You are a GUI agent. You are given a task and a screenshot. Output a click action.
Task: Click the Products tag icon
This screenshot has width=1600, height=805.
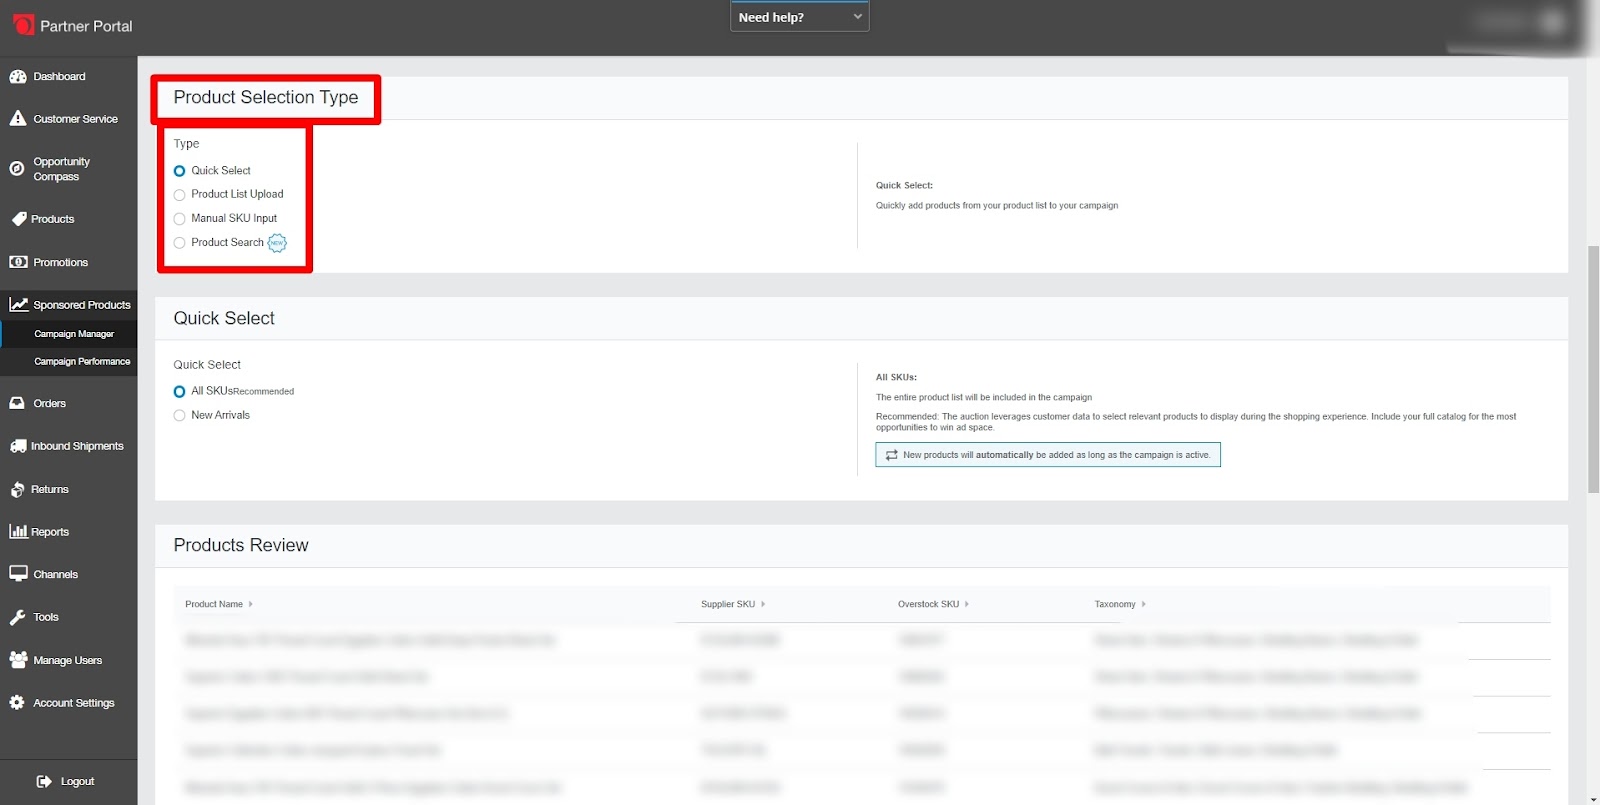pyautogui.click(x=18, y=219)
